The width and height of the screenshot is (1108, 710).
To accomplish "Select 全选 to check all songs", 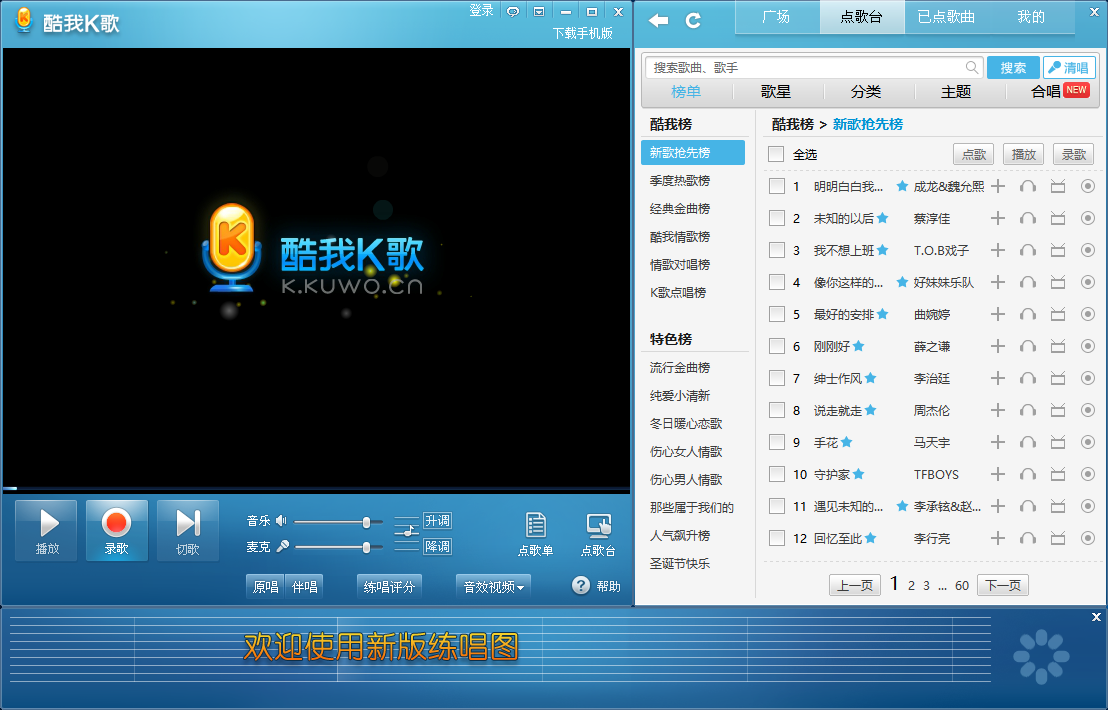I will 776,154.
